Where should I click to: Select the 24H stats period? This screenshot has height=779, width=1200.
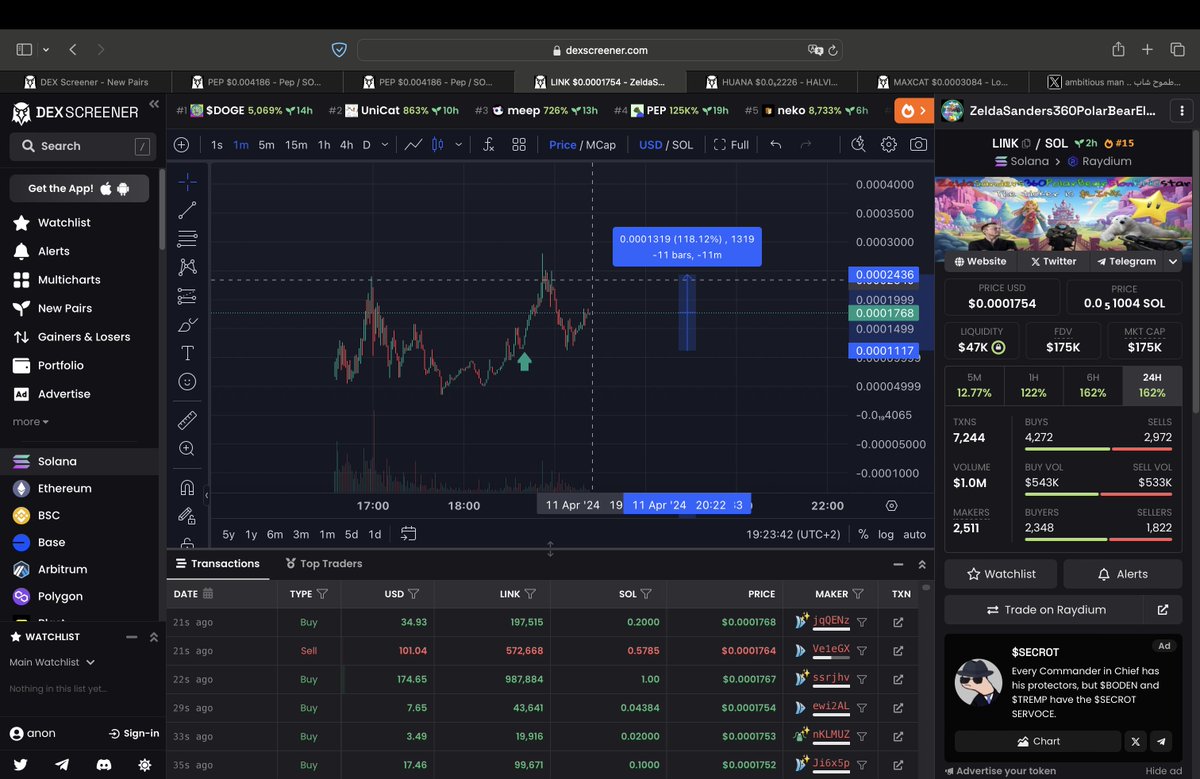tap(1152, 385)
